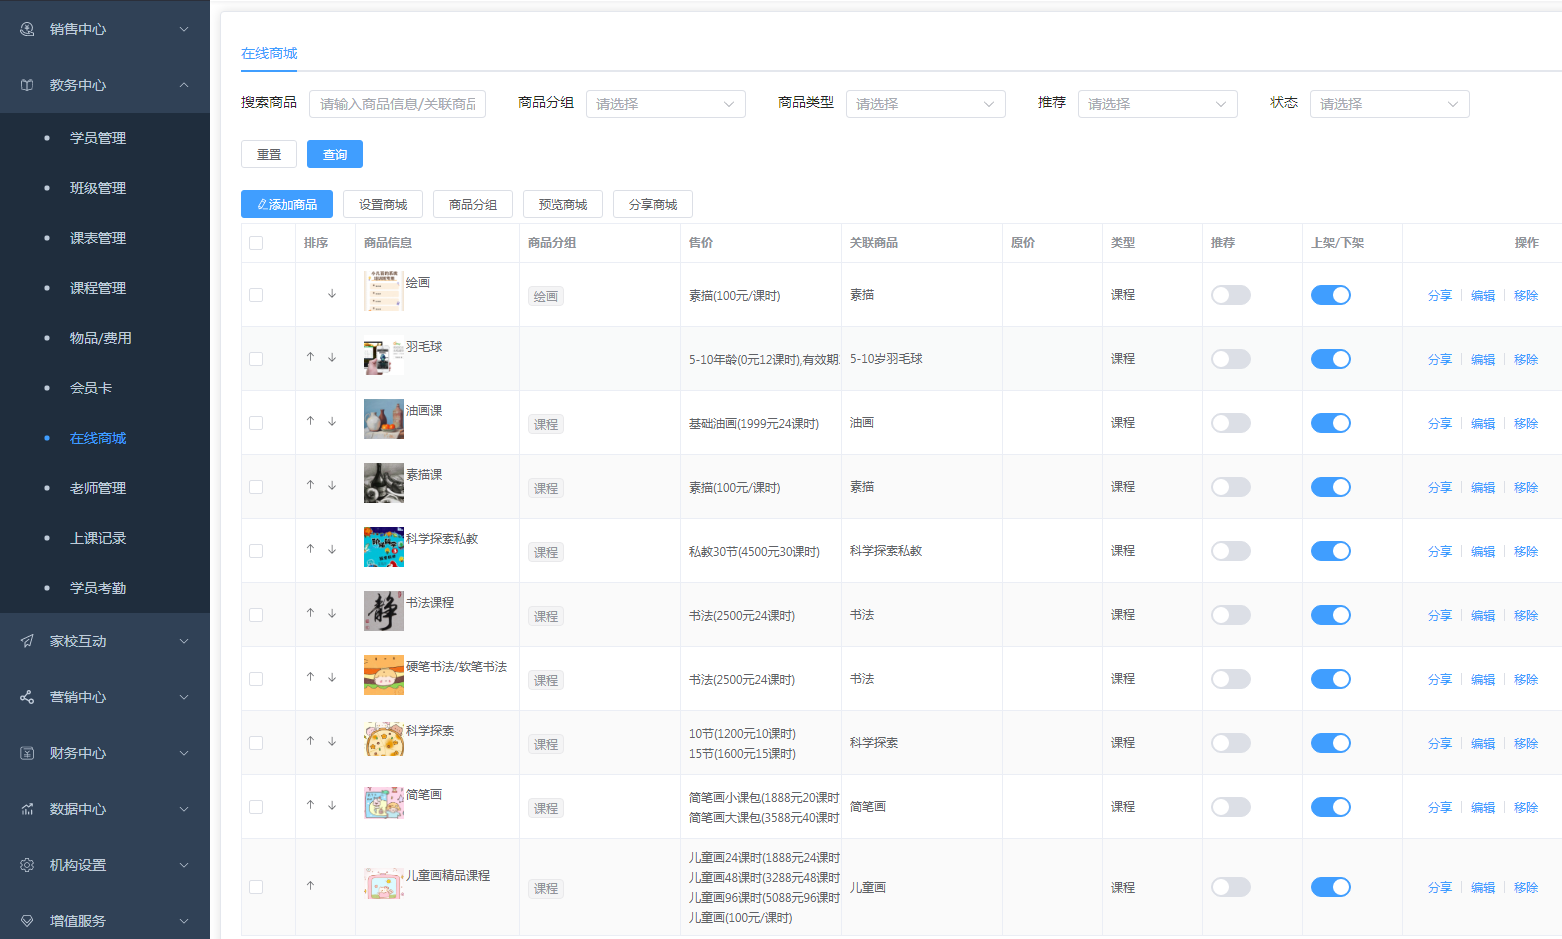Open the 推荐 filter dropdown

1158,104
